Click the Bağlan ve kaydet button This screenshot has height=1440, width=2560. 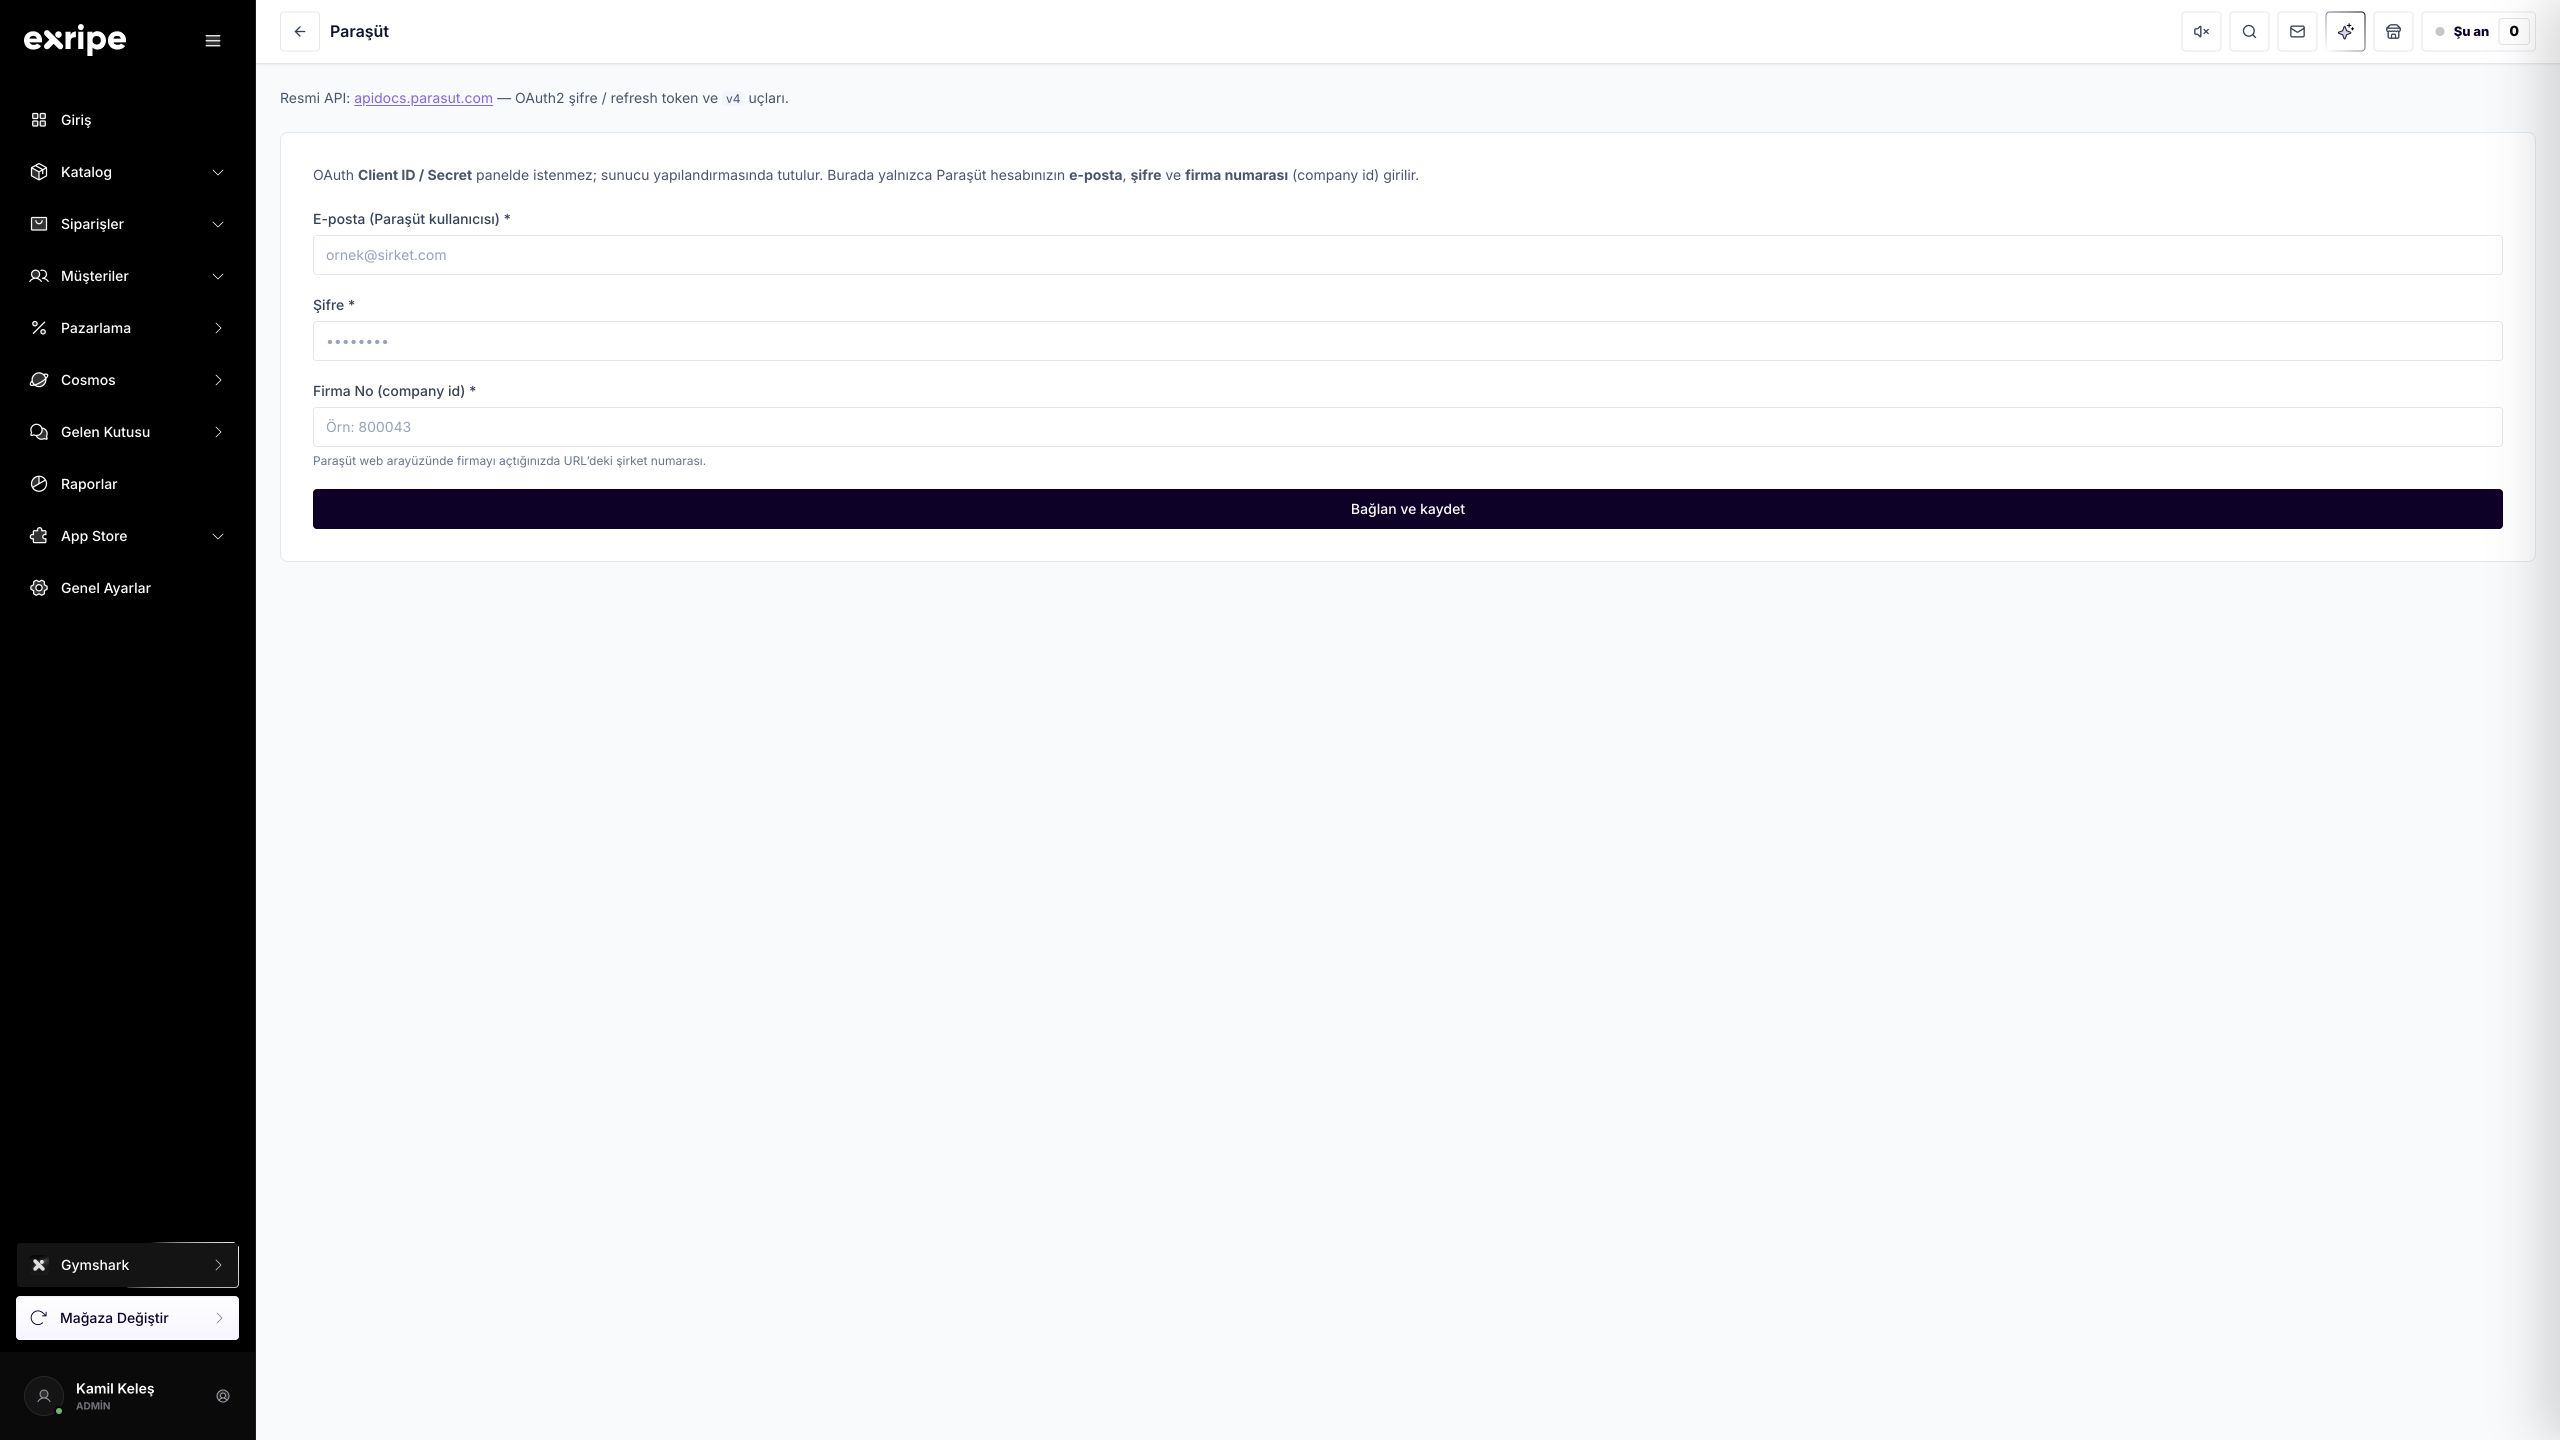pyautogui.click(x=1407, y=509)
